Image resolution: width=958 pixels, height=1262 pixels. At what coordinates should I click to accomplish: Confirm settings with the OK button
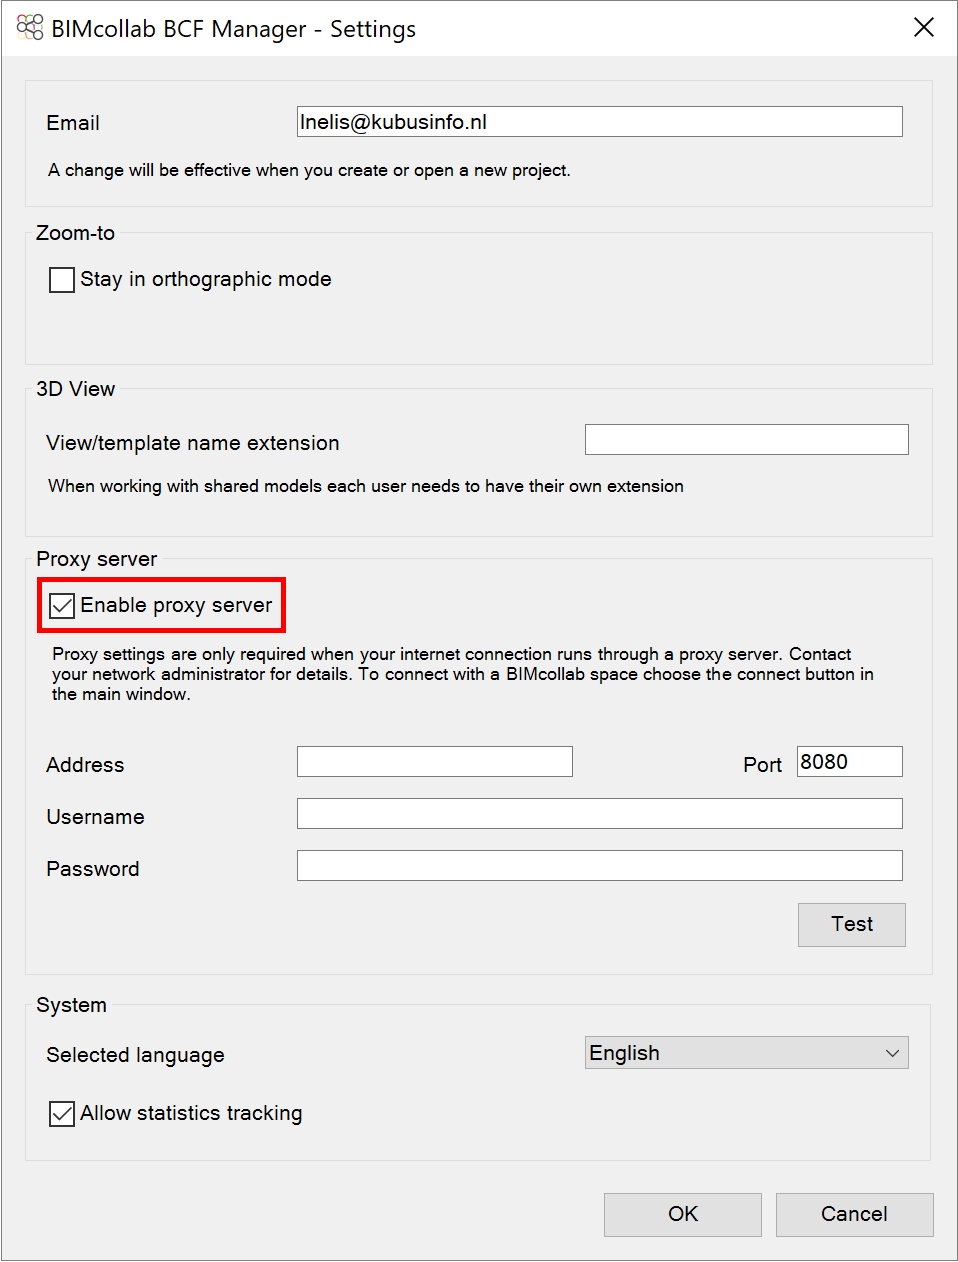tap(683, 1214)
